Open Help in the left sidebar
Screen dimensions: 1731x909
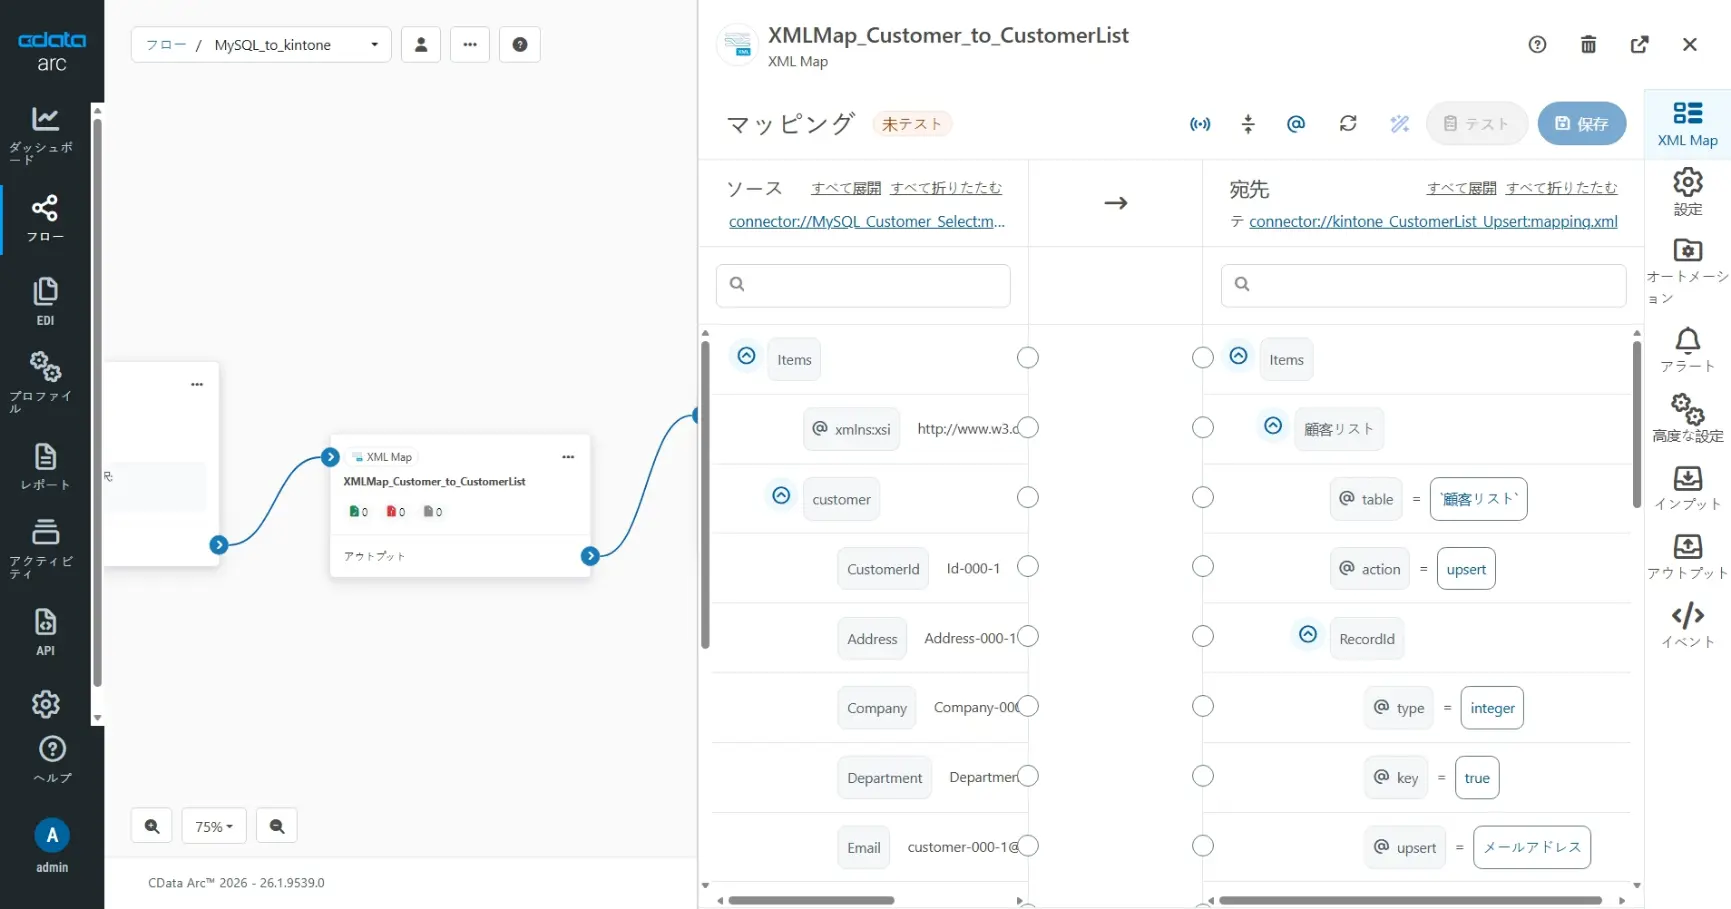click(52, 760)
